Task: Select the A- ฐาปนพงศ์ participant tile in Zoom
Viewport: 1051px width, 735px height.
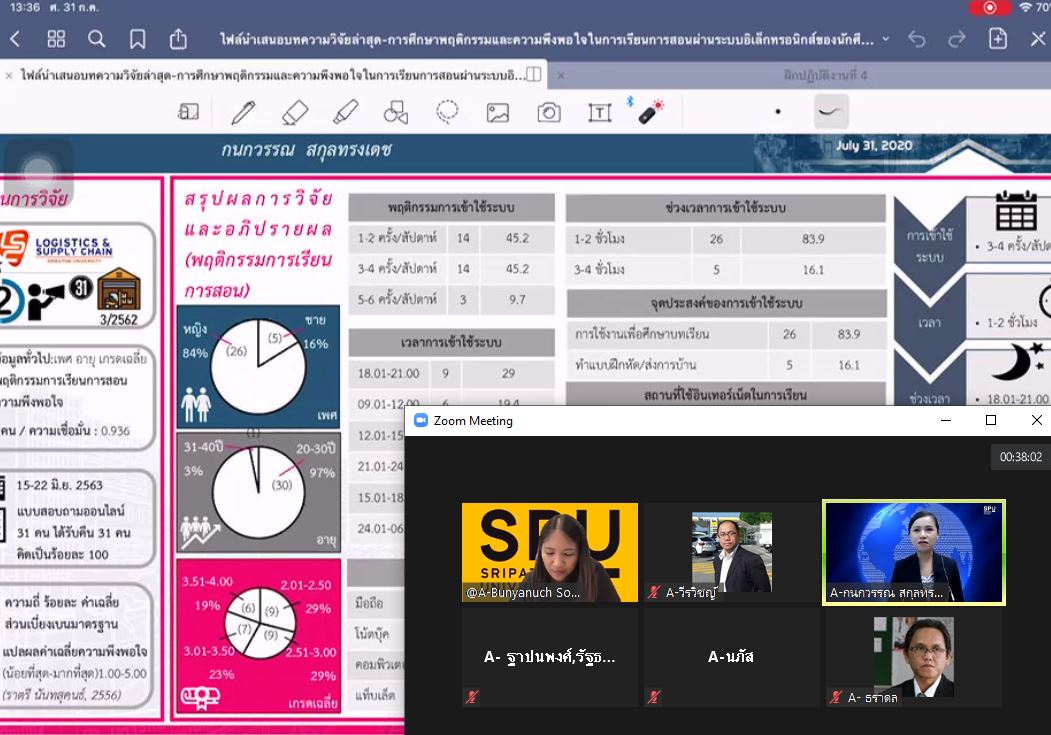Action: 550,657
